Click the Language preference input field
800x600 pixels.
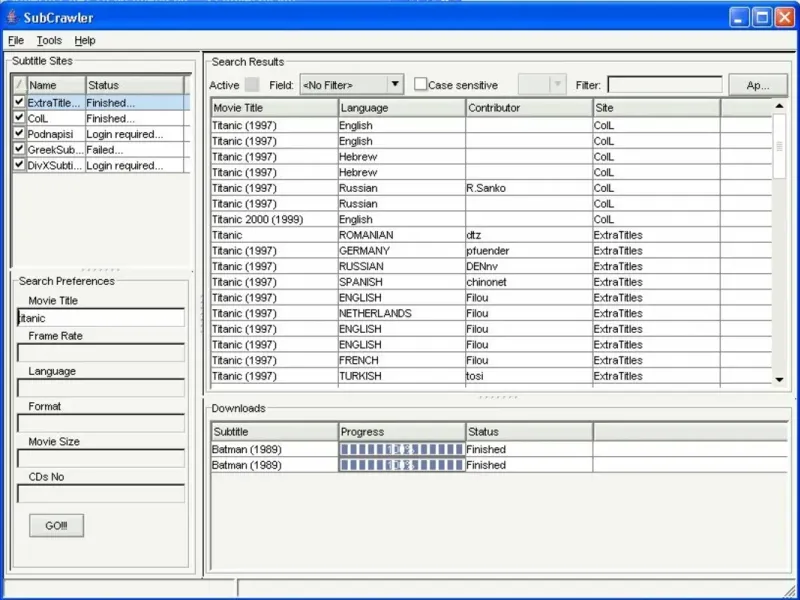(x=101, y=388)
